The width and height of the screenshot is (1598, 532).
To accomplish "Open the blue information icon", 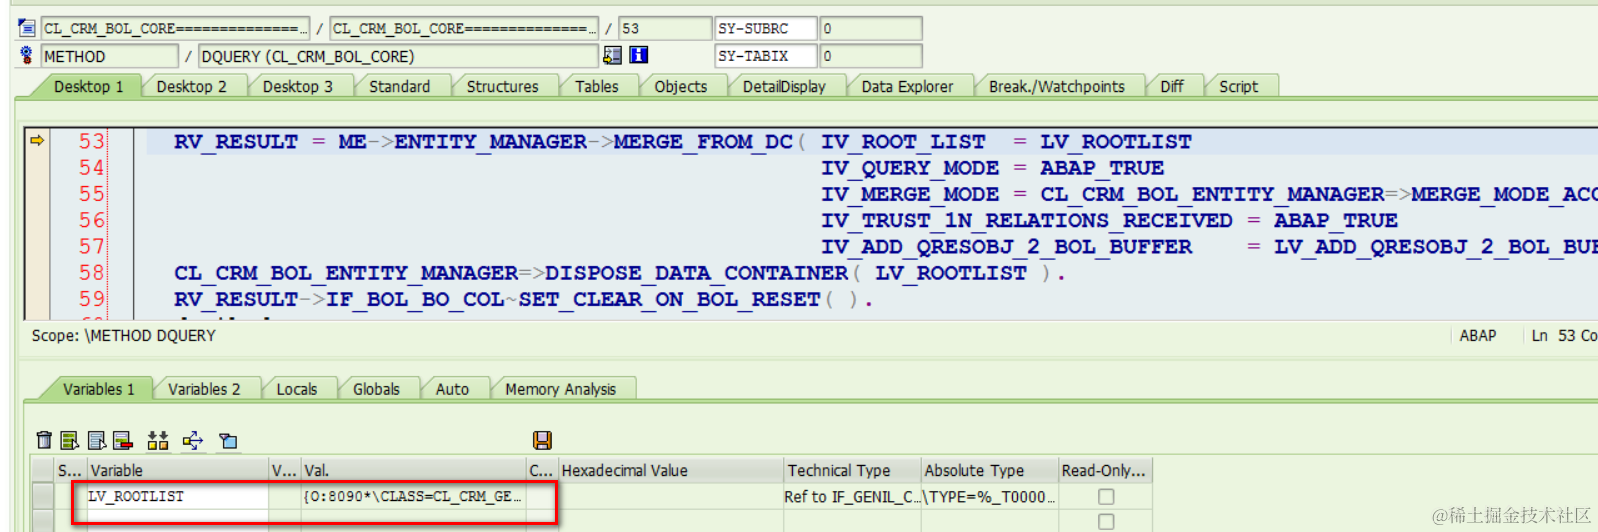I will 638,55.
